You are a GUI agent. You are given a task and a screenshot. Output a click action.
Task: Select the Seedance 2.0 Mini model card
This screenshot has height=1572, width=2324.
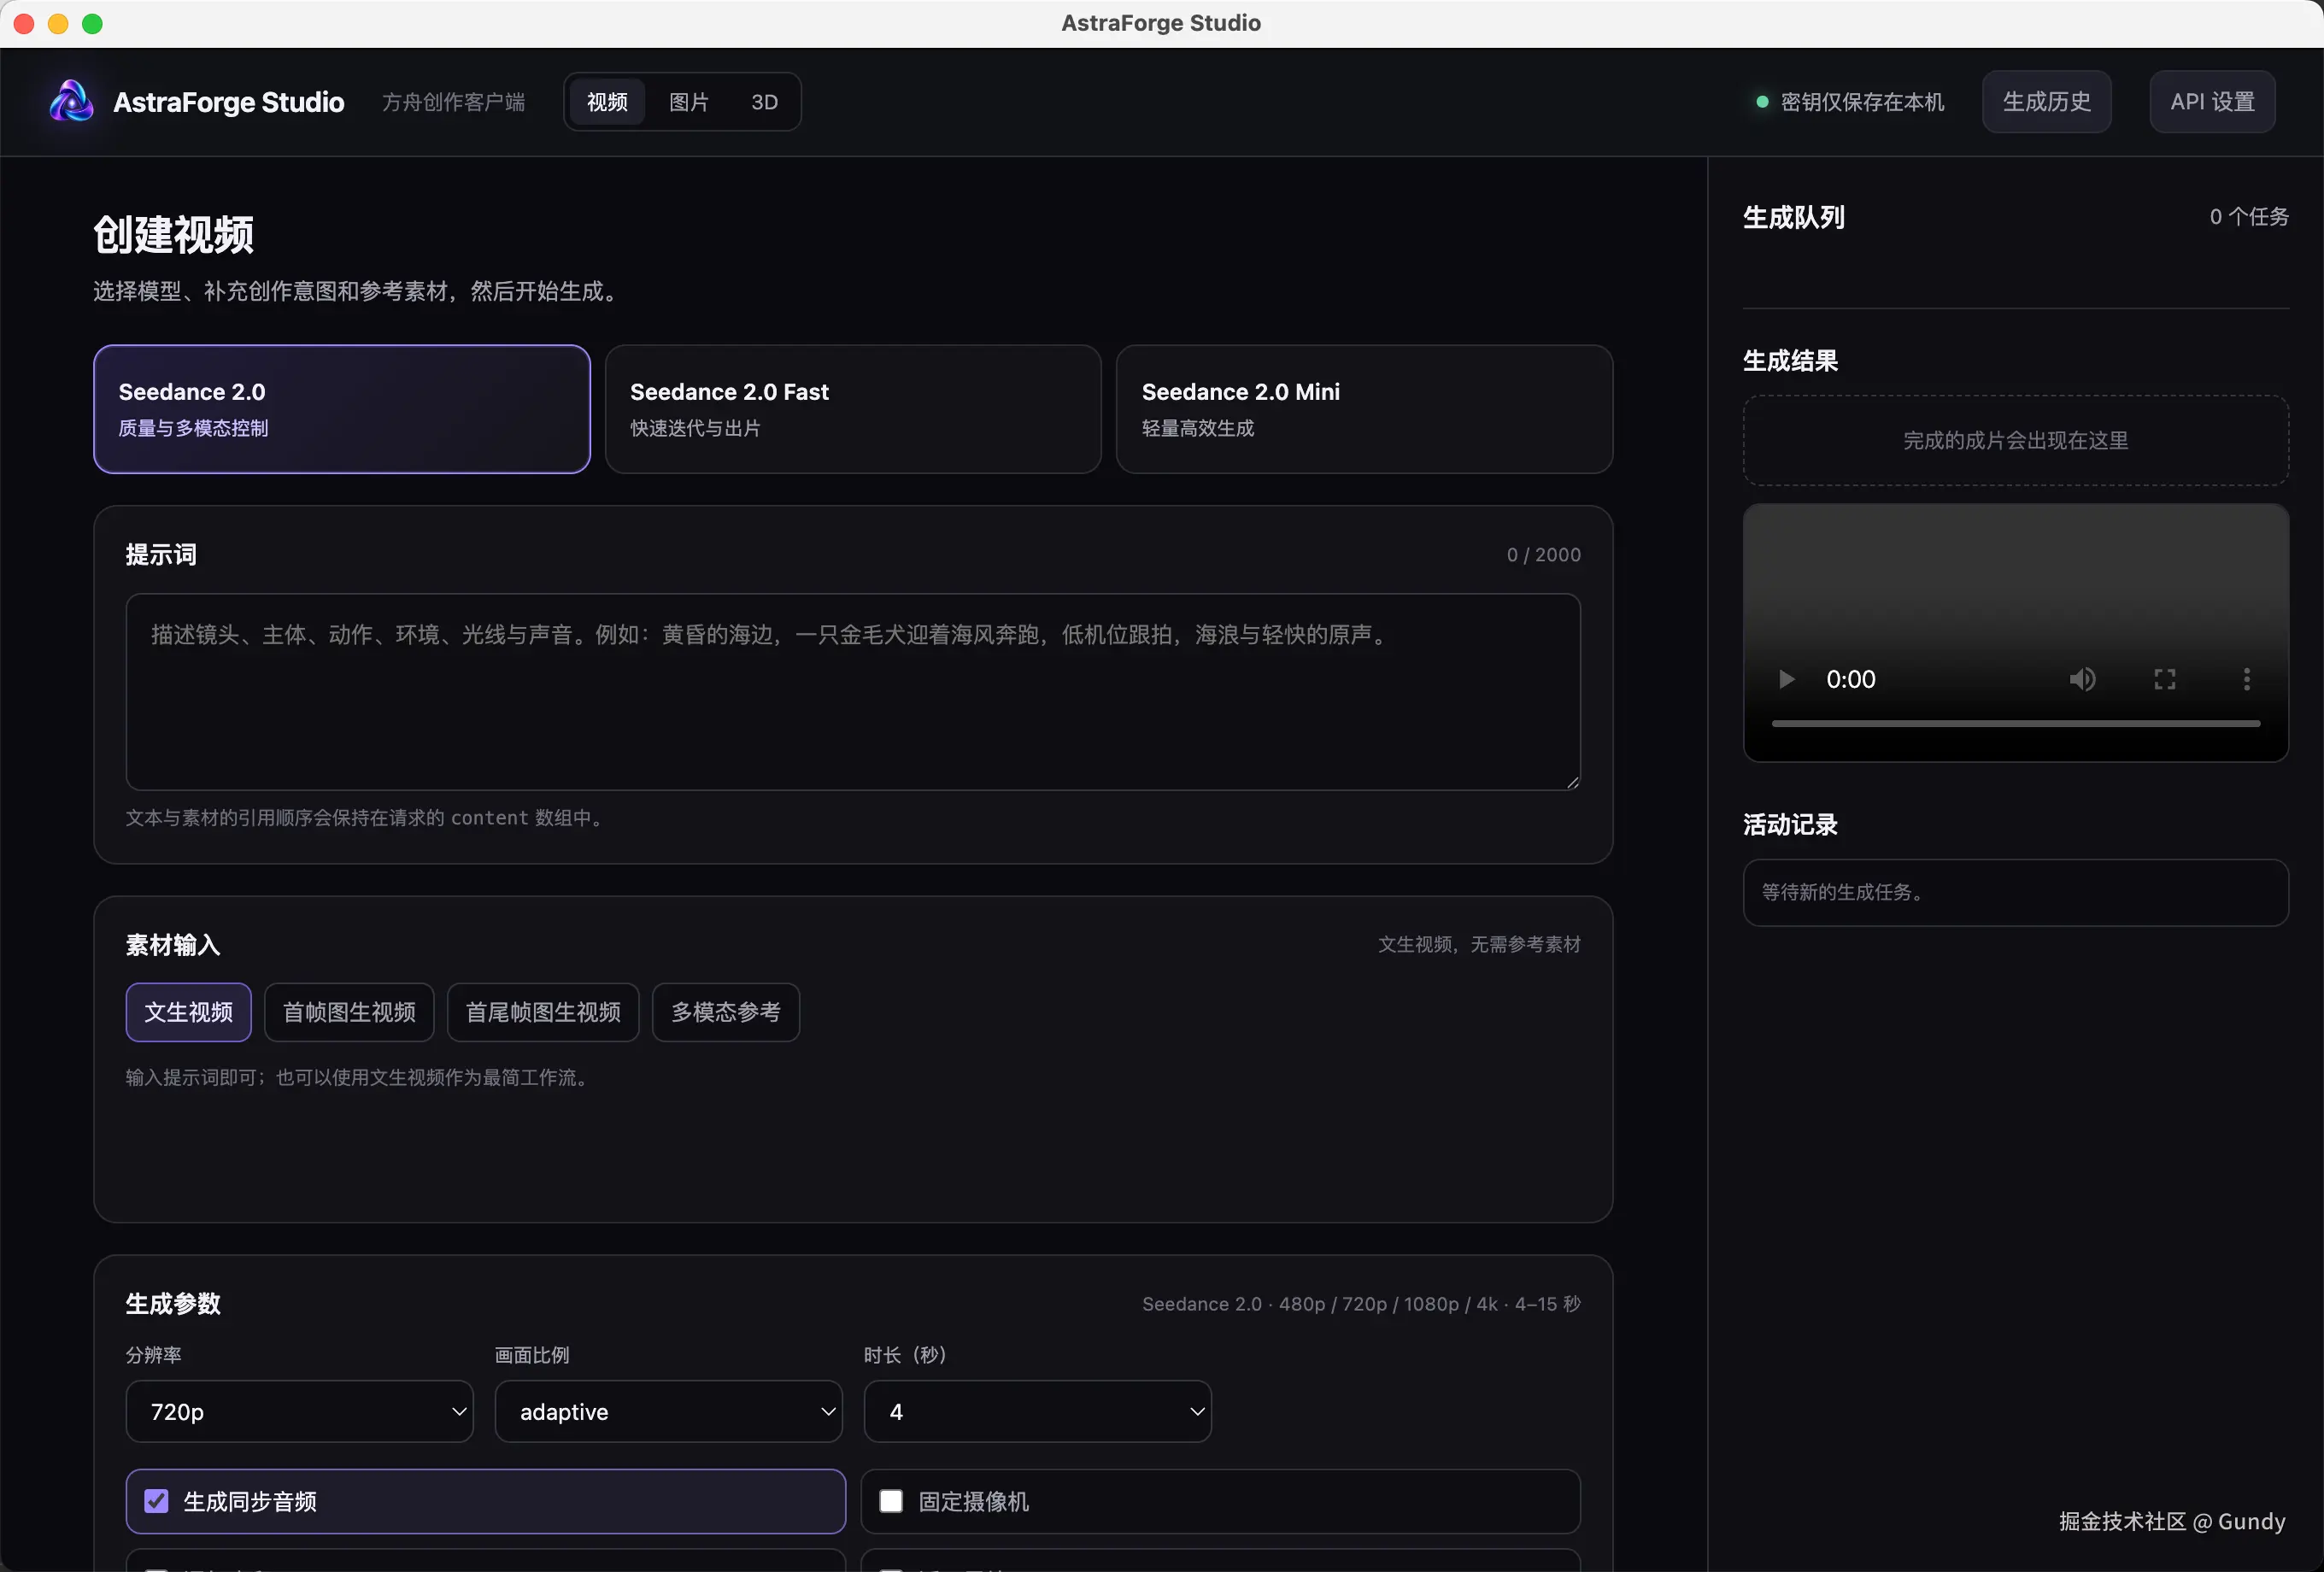(1364, 409)
